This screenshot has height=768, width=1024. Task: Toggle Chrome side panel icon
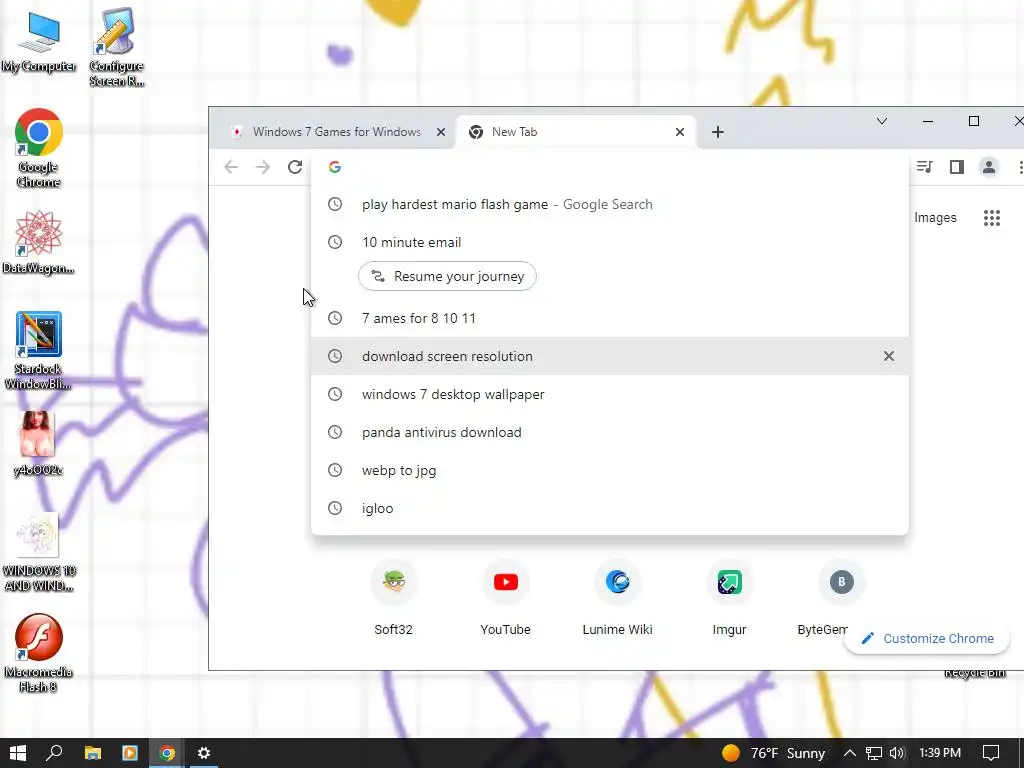(957, 167)
